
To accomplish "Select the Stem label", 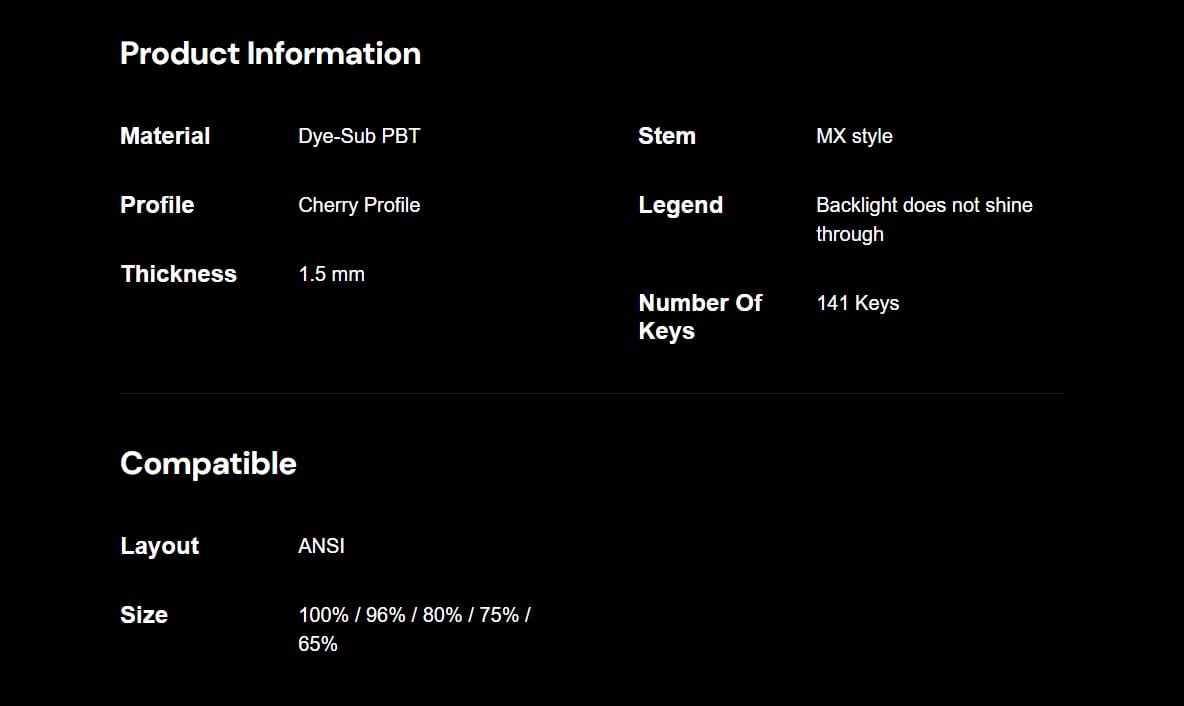I will pyautogui.click(x=667, y=136).
